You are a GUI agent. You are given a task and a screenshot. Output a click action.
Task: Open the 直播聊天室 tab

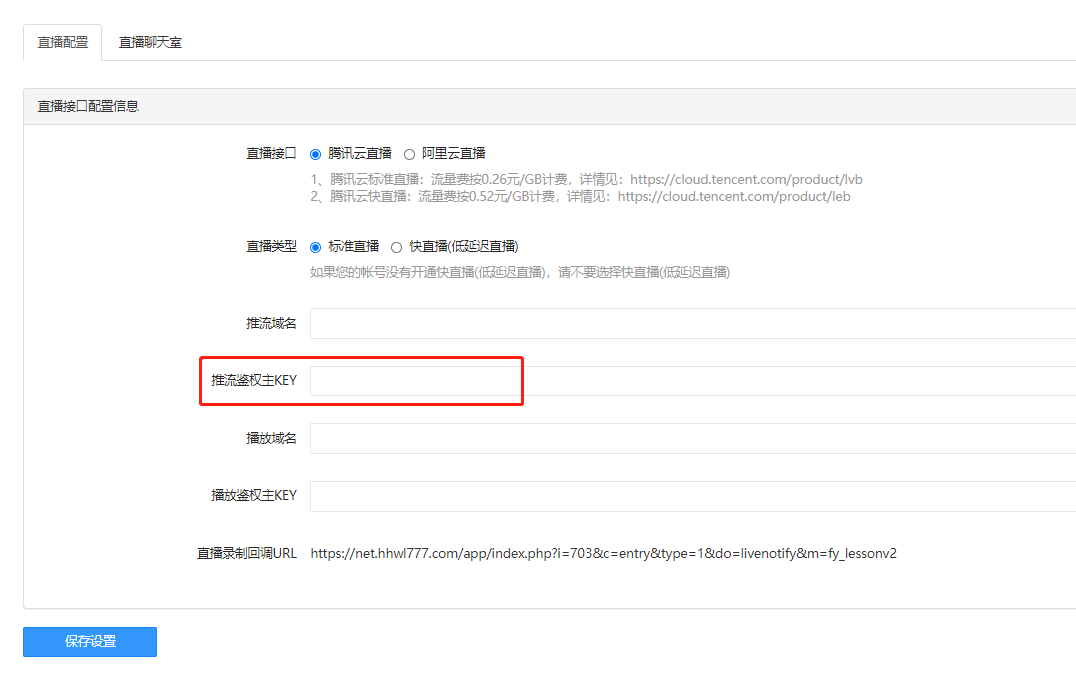click(150, 43)
